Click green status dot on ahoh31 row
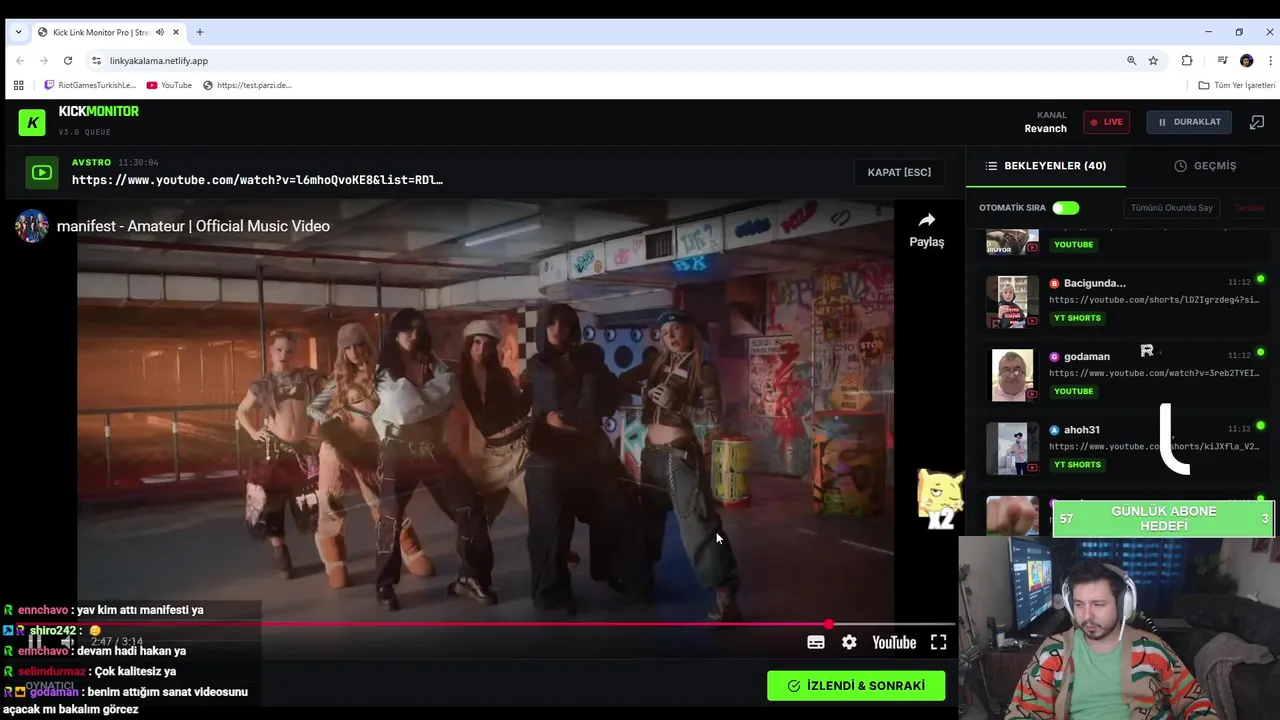This screenshot has height=720, width=1280. point(1260,426)
